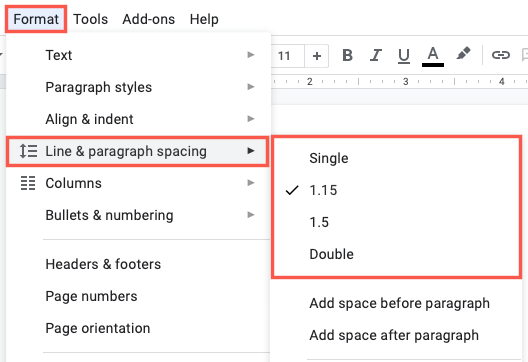Toggle bold formatting in toolbar
Image resolution: width=528 pixels, height=362 pixels.
pyautogui.click(x=347, y=55)
